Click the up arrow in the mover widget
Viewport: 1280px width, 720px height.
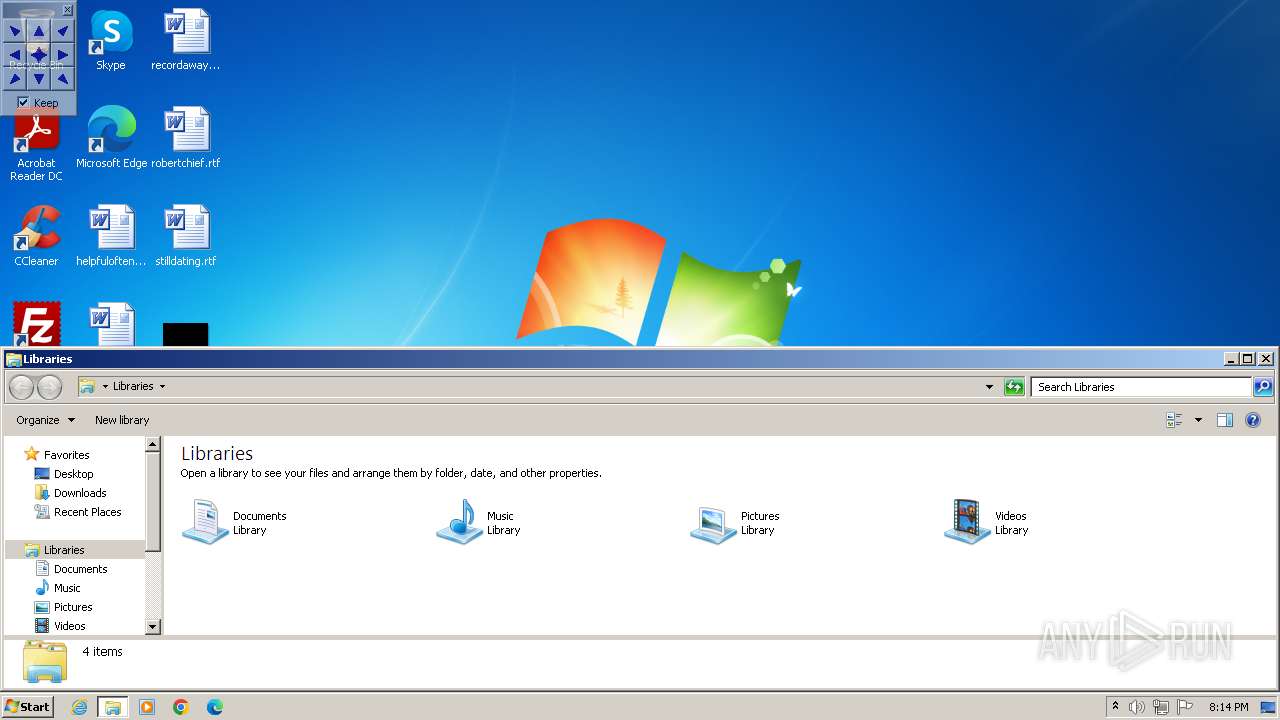click(x=38, y=31)
